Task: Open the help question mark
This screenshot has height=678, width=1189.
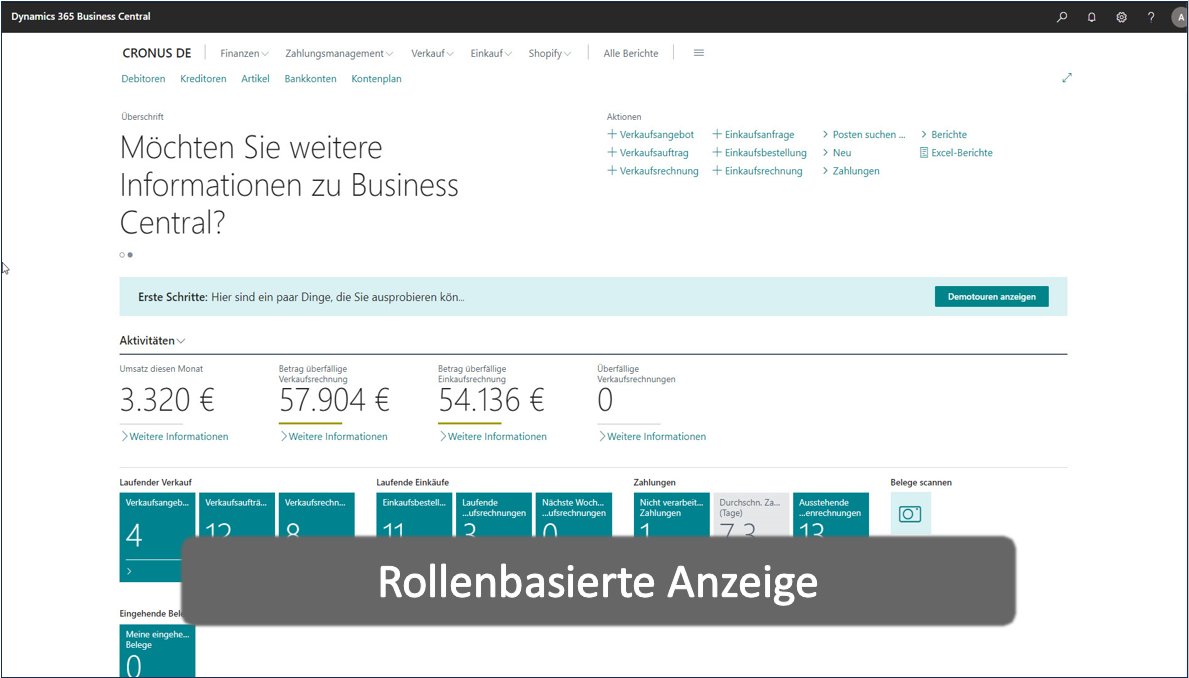Action: 1151,17
